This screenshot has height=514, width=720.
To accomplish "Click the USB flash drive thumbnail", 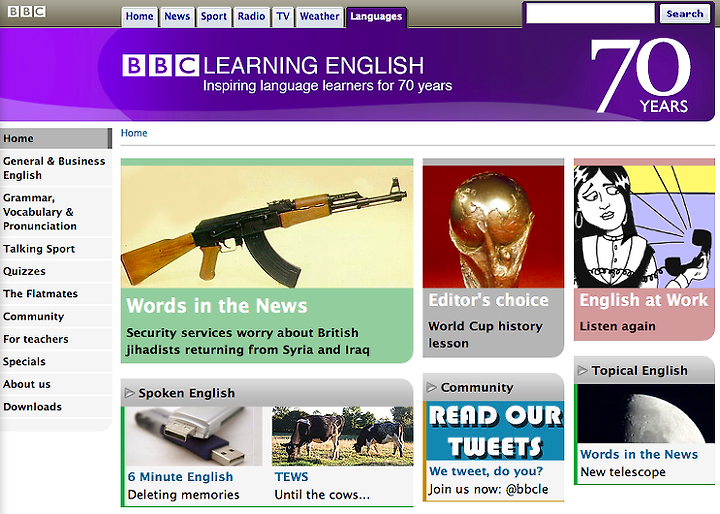I will [x=195, y=436].
